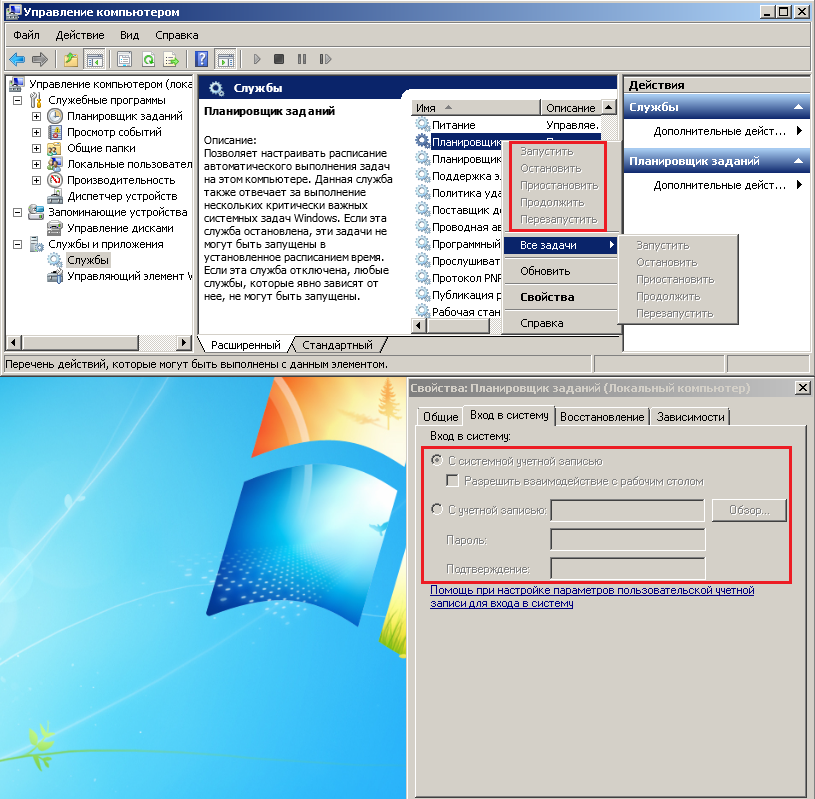Open Help via blue question mark icon
The width and height of the screenshot is (815, 799).
coord(202,59)
